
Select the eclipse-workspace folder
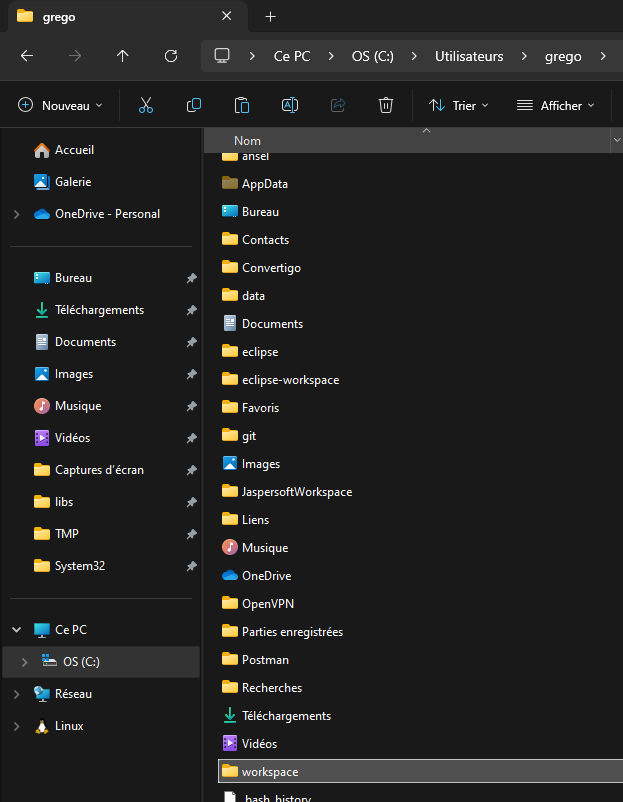pos(290,380)
